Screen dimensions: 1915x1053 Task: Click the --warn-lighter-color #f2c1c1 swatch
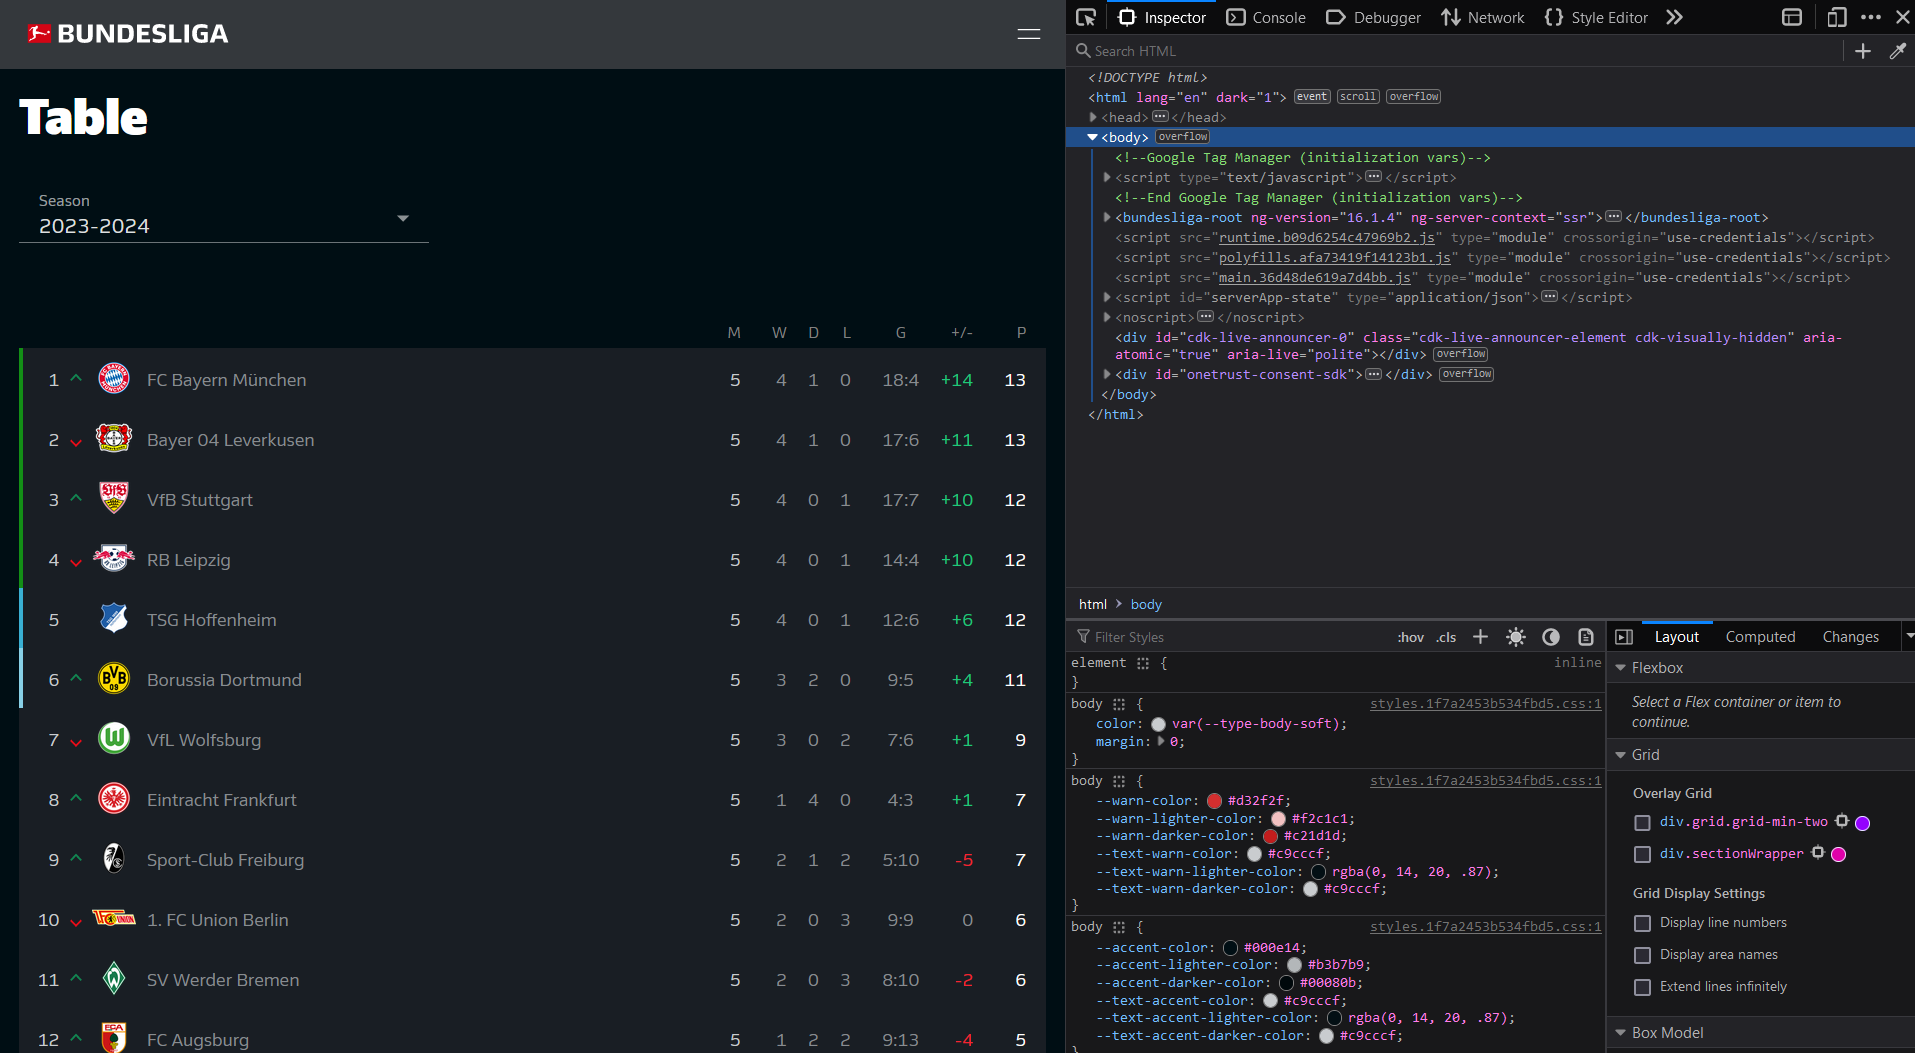point(1278,818)
